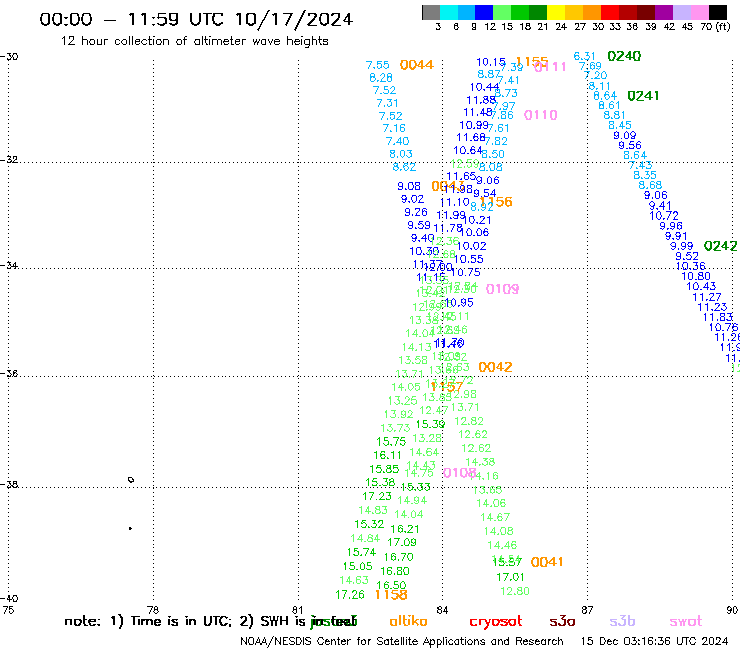The image size is (740, 650).
Task: Click the wave height value 17.23
Action: [x=377, y=497]
